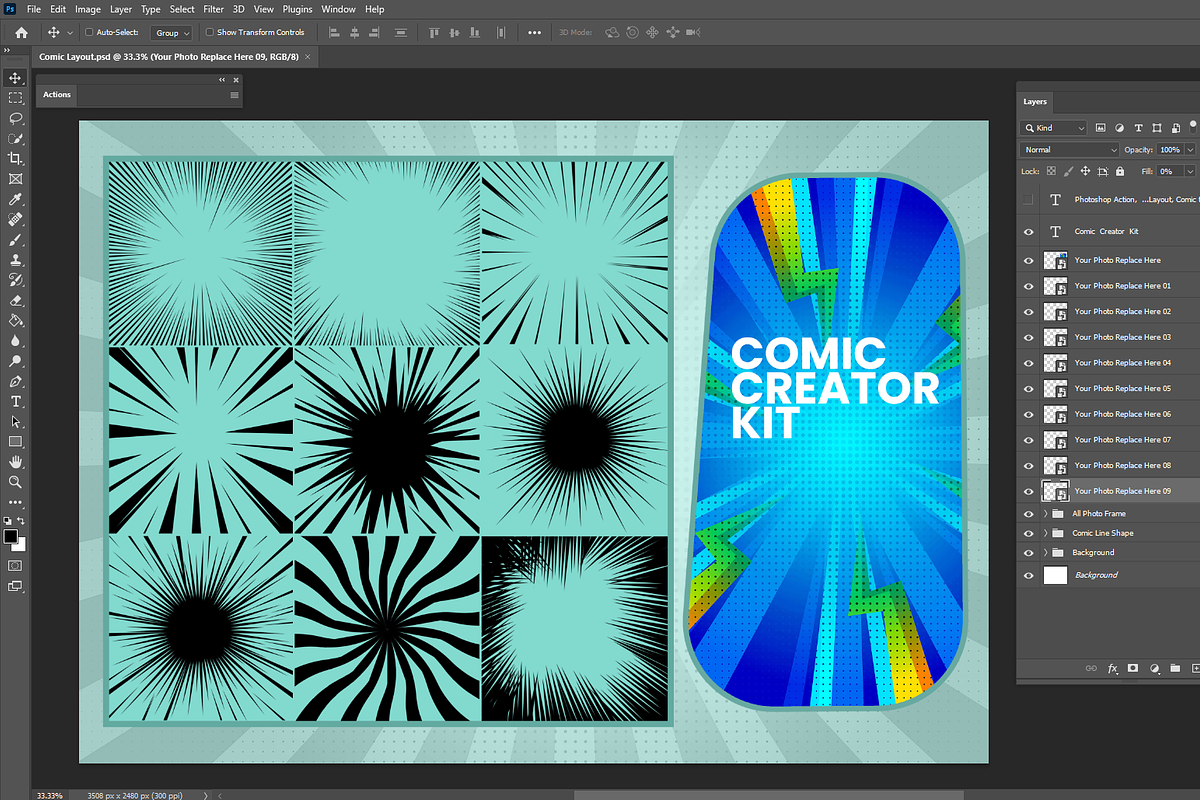Screen dimensions: 1200x800
Task: Select the Eyedropper tool
Action: click(15, 199)
